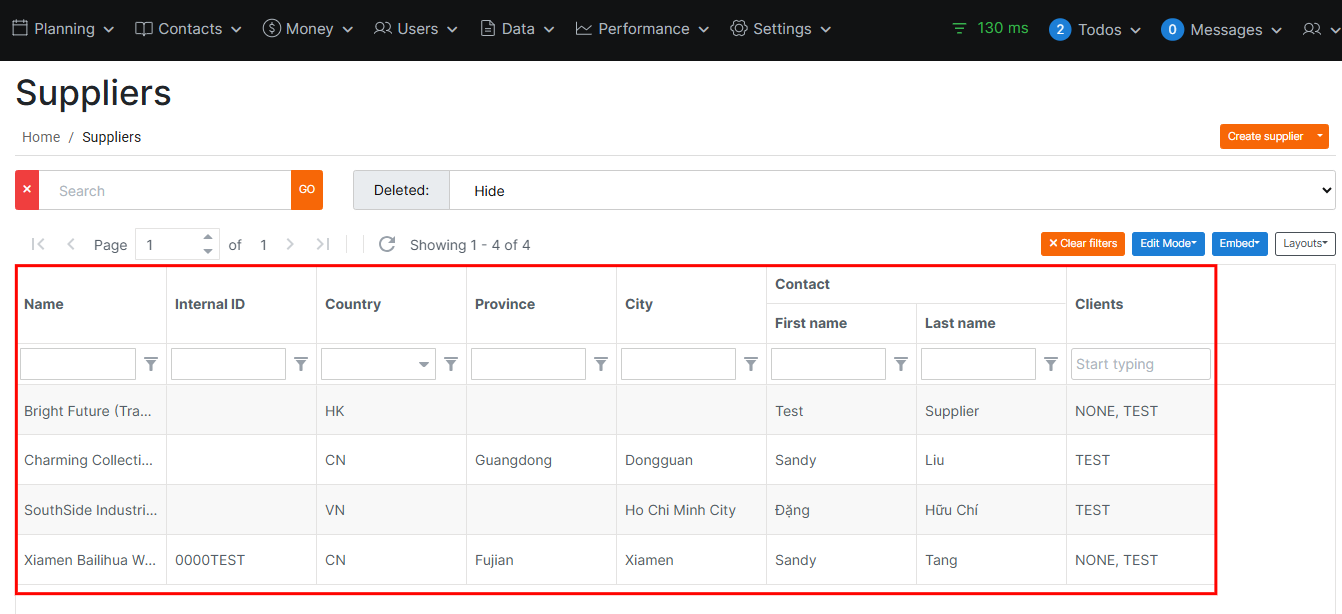Open the Messages dropdown

(x=1222, y=30)
